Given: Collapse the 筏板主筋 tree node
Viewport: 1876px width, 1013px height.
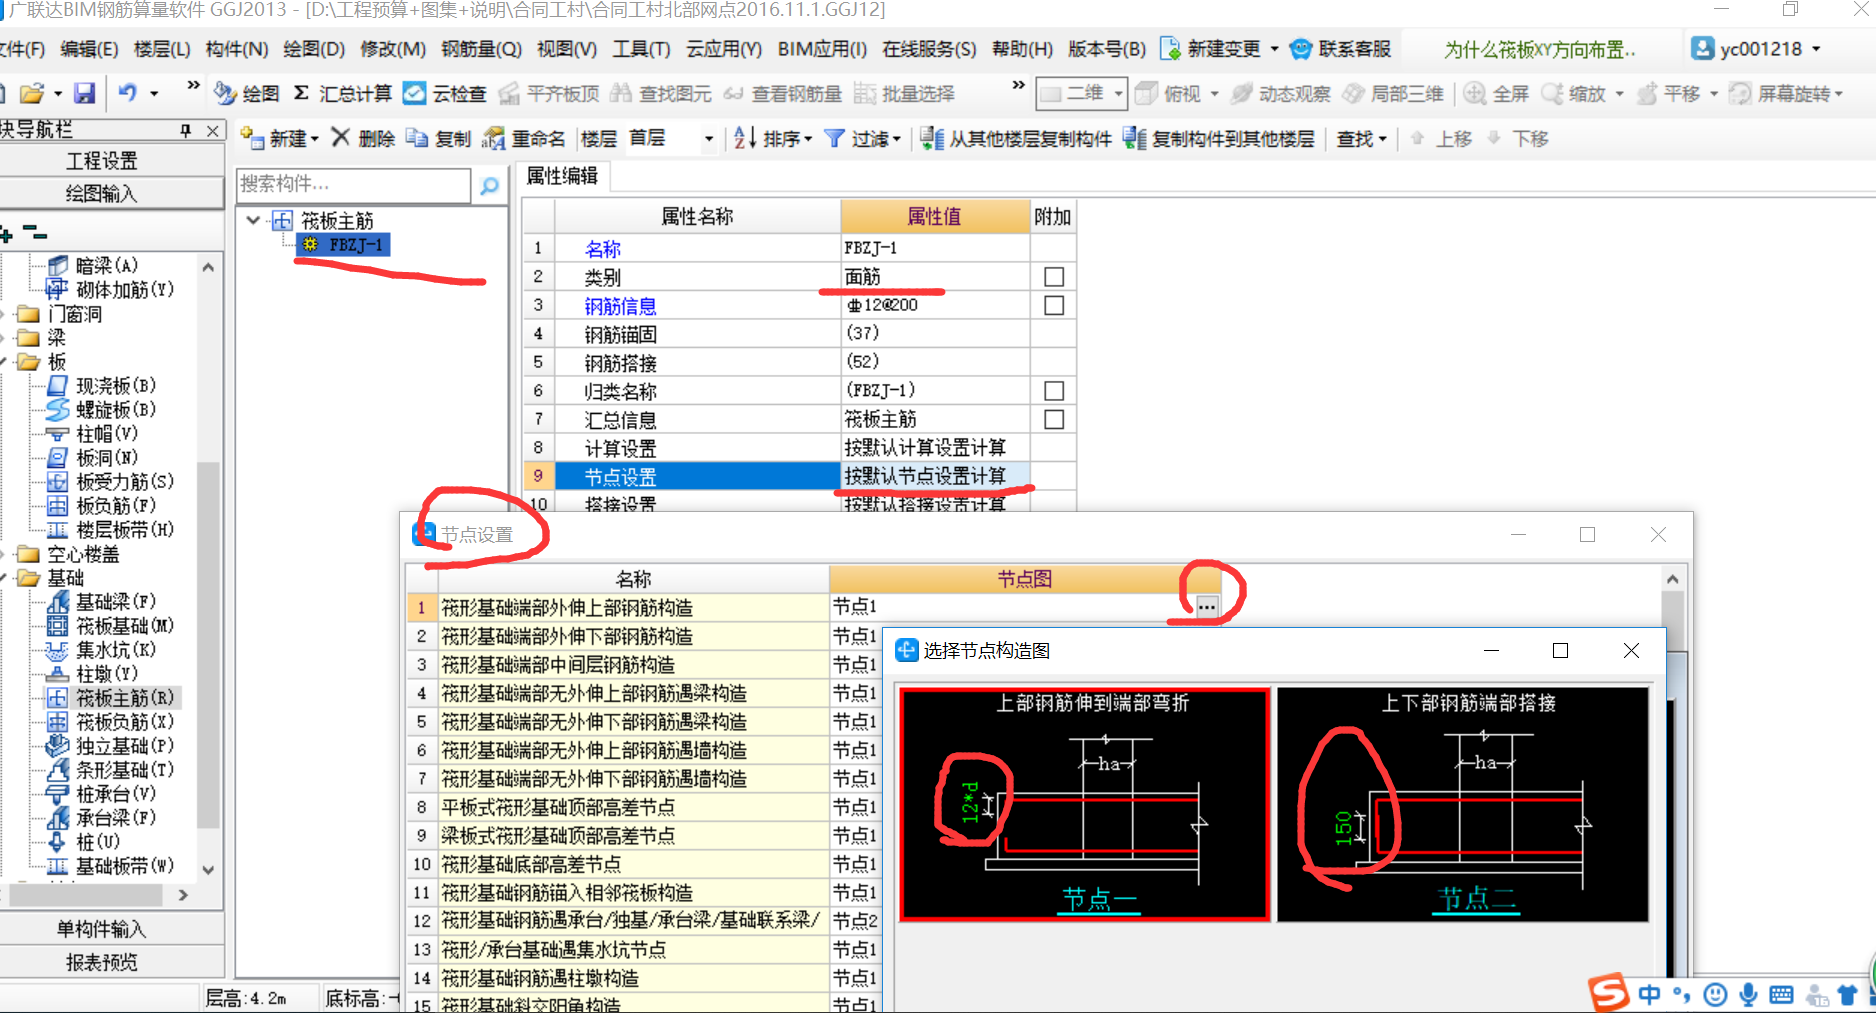Looking at the screenshot, I should click(x=254, y=220).
